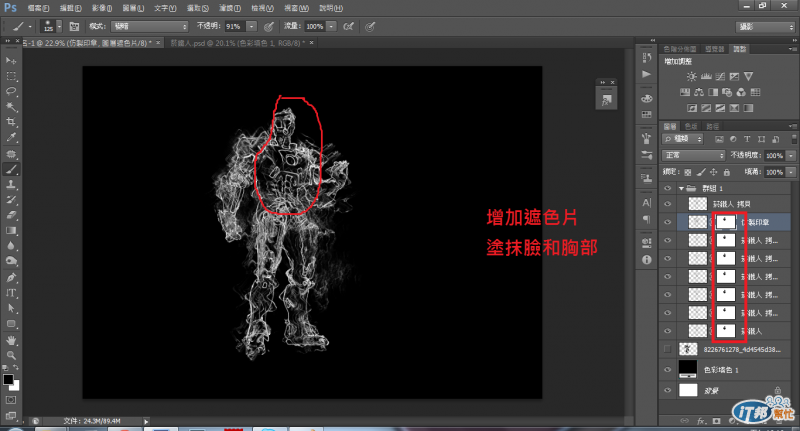Screen dimensions: 800x431
Task: Collapse the 群組 1 group
Action: tap(681, 188)
